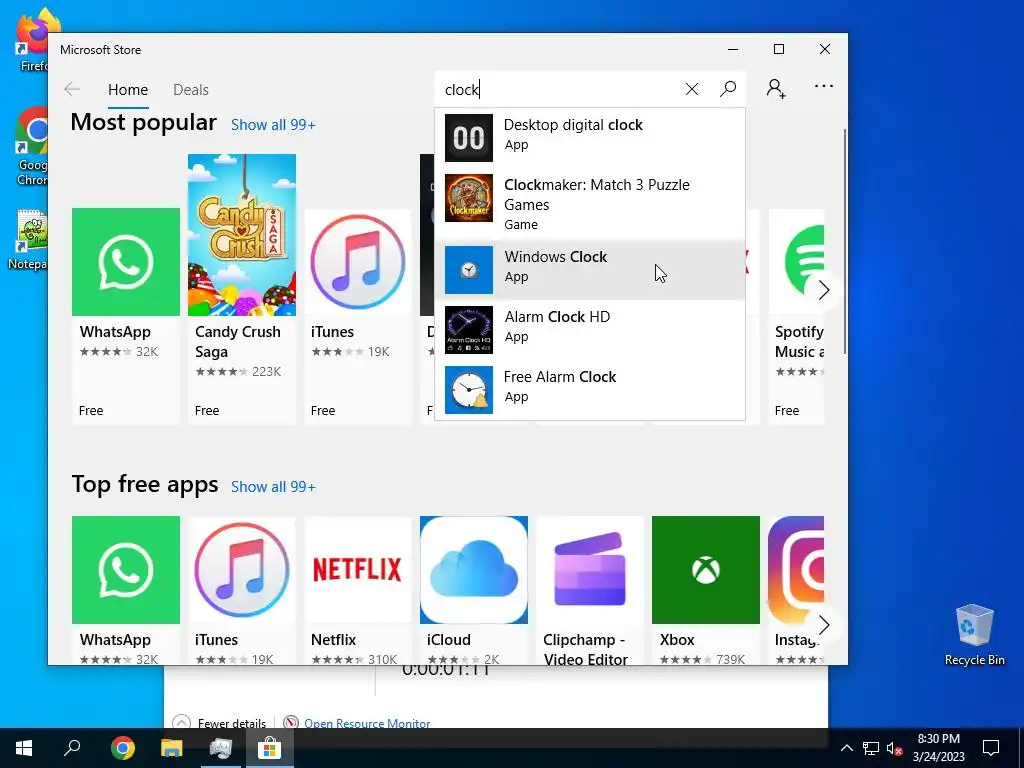1024x768 pixels.
Task: Click the Store window vertical scrollbar
Action: (844, 242)
